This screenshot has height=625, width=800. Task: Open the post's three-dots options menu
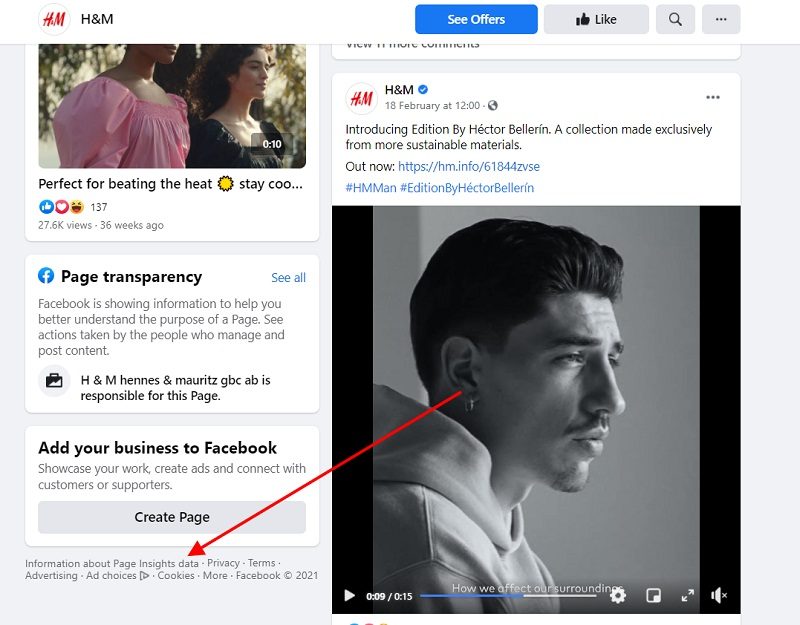click(713, 97)
